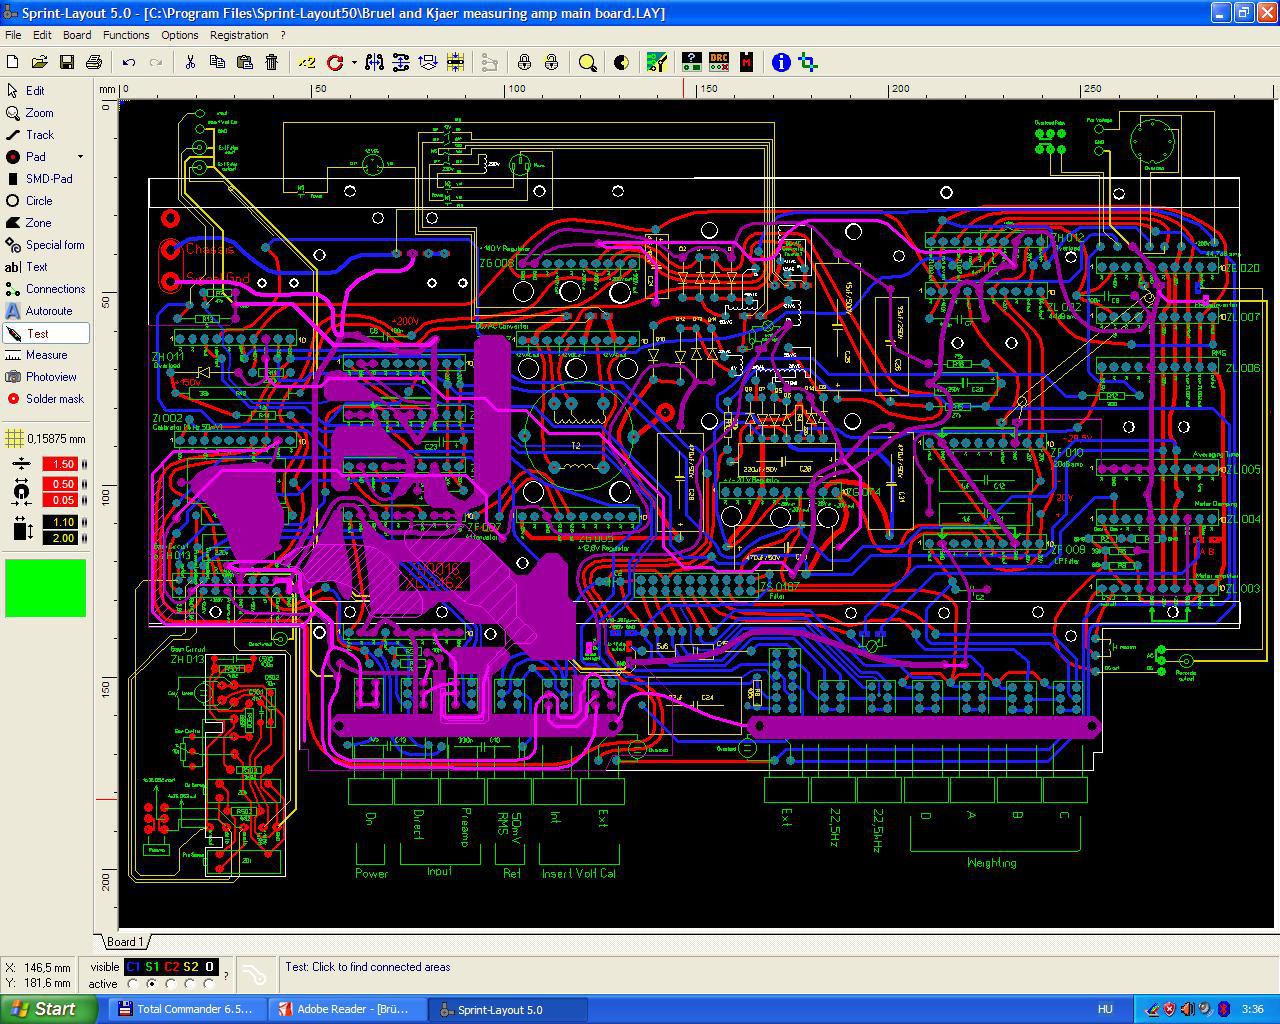
Task: Mirror selection vertically
Action: [x=401, y=62]
